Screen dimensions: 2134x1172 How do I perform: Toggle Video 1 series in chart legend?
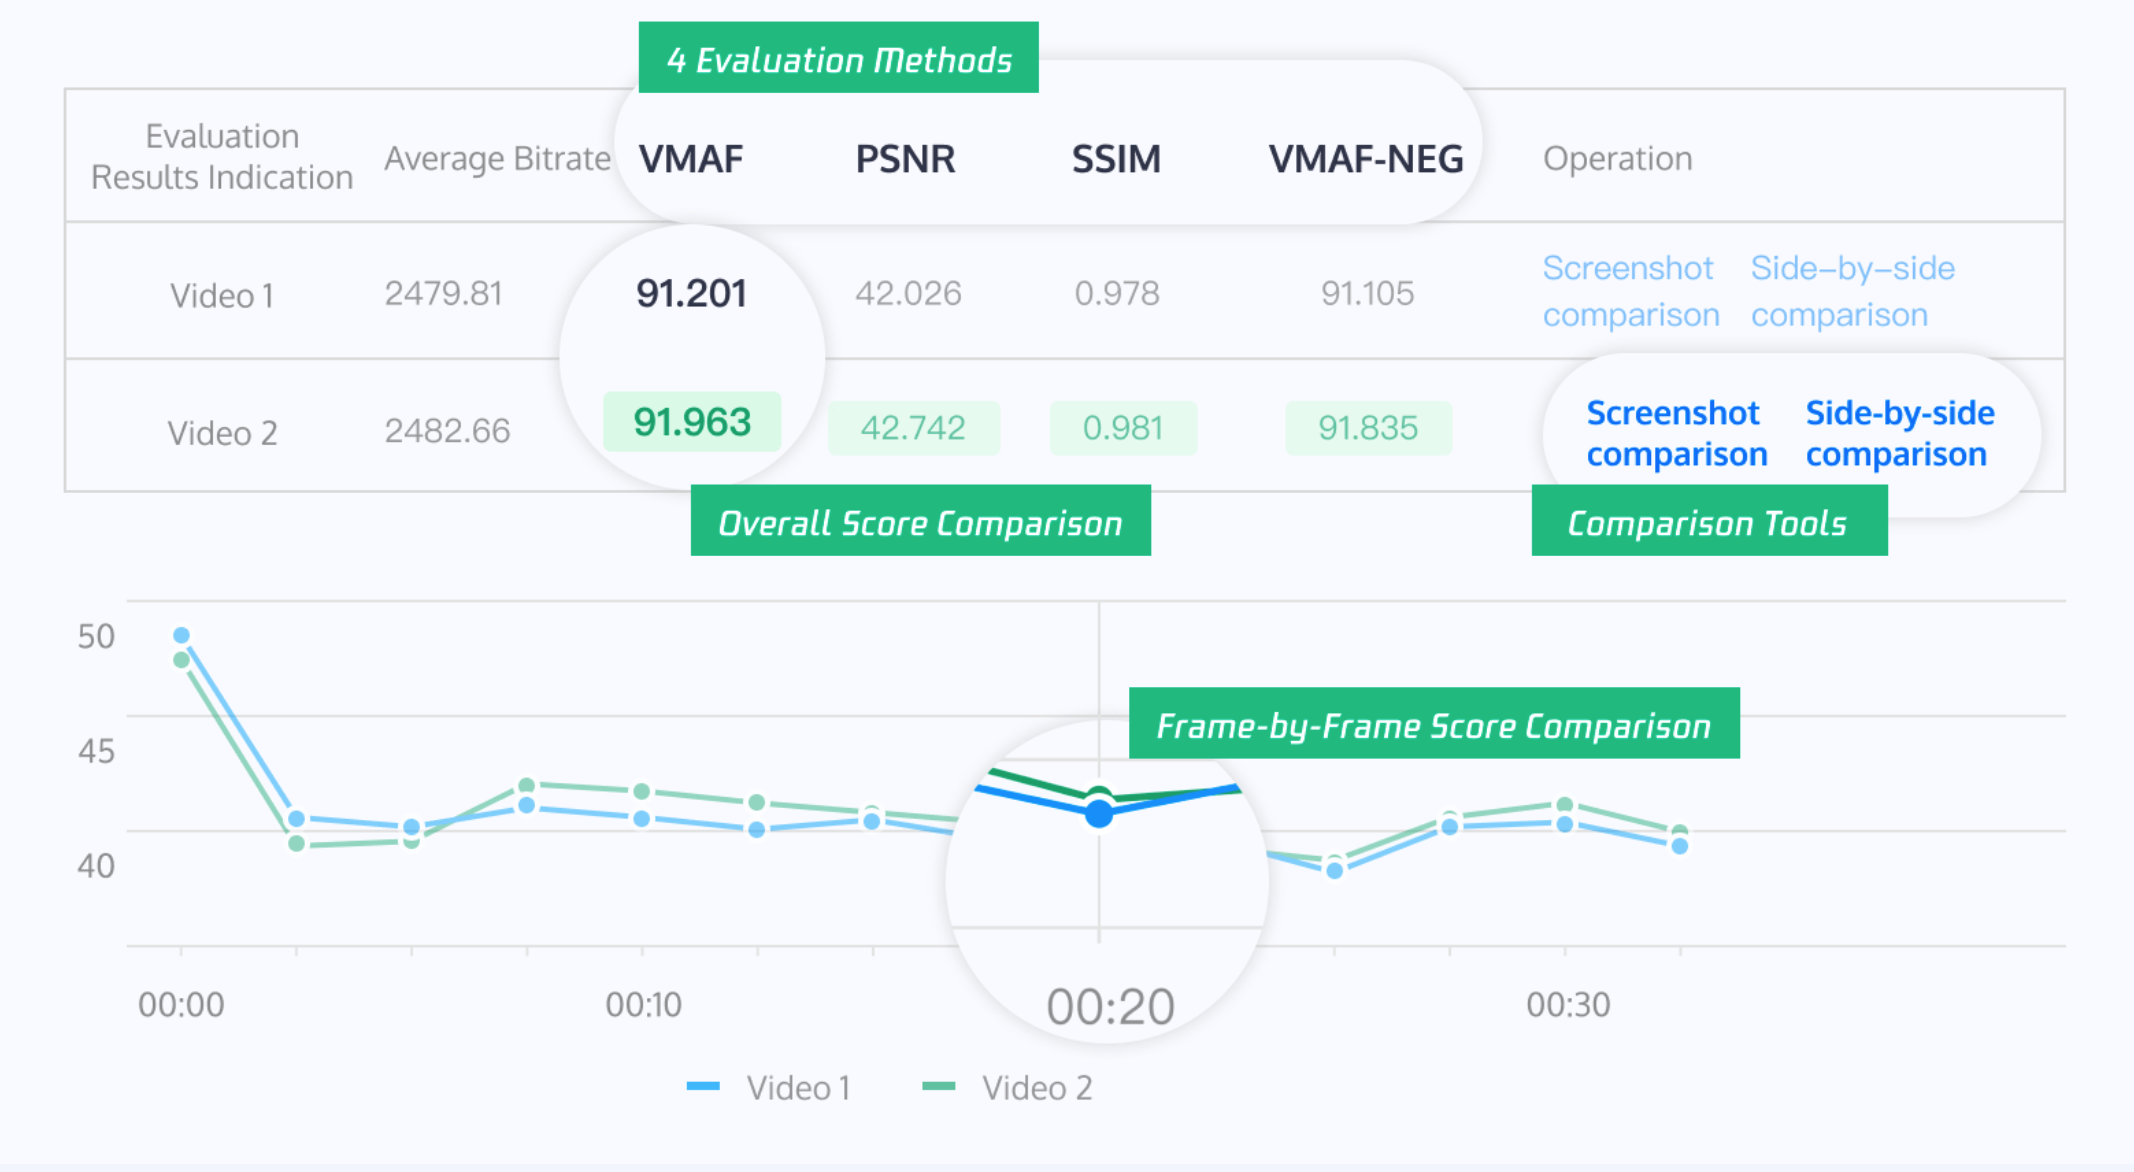click(x=769, y=1087)
